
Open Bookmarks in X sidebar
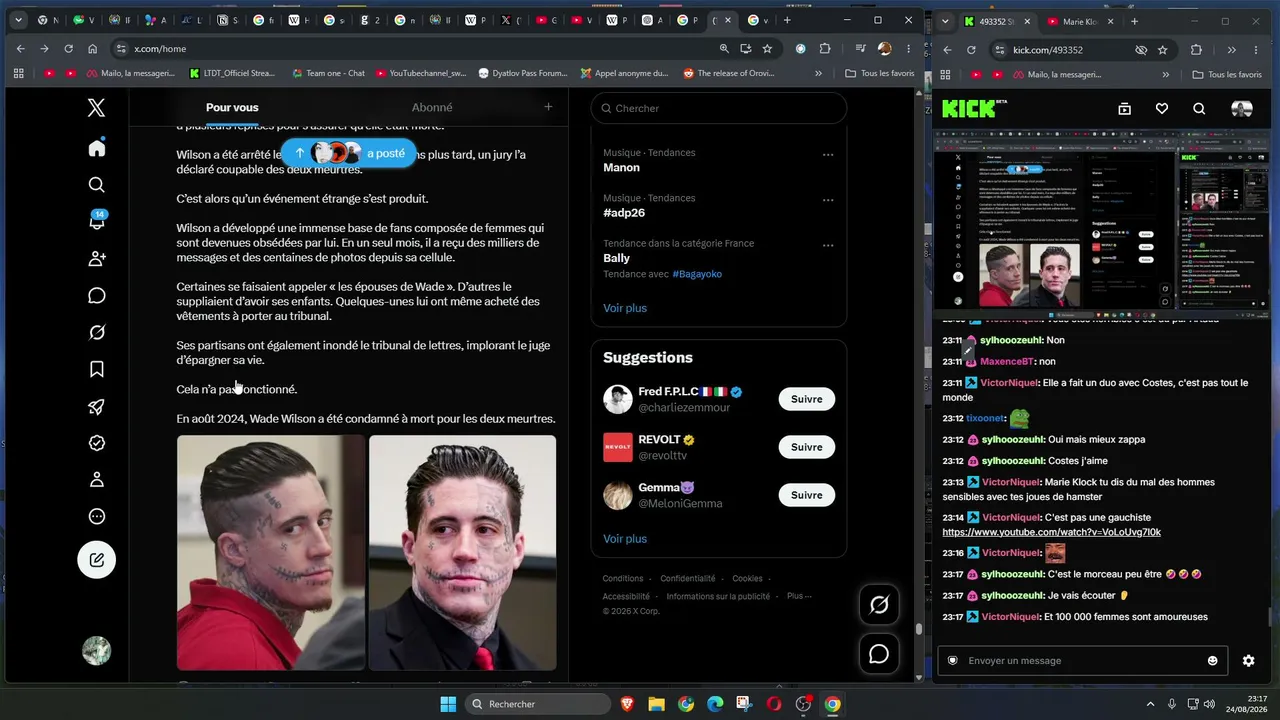(x=97, y=369)
